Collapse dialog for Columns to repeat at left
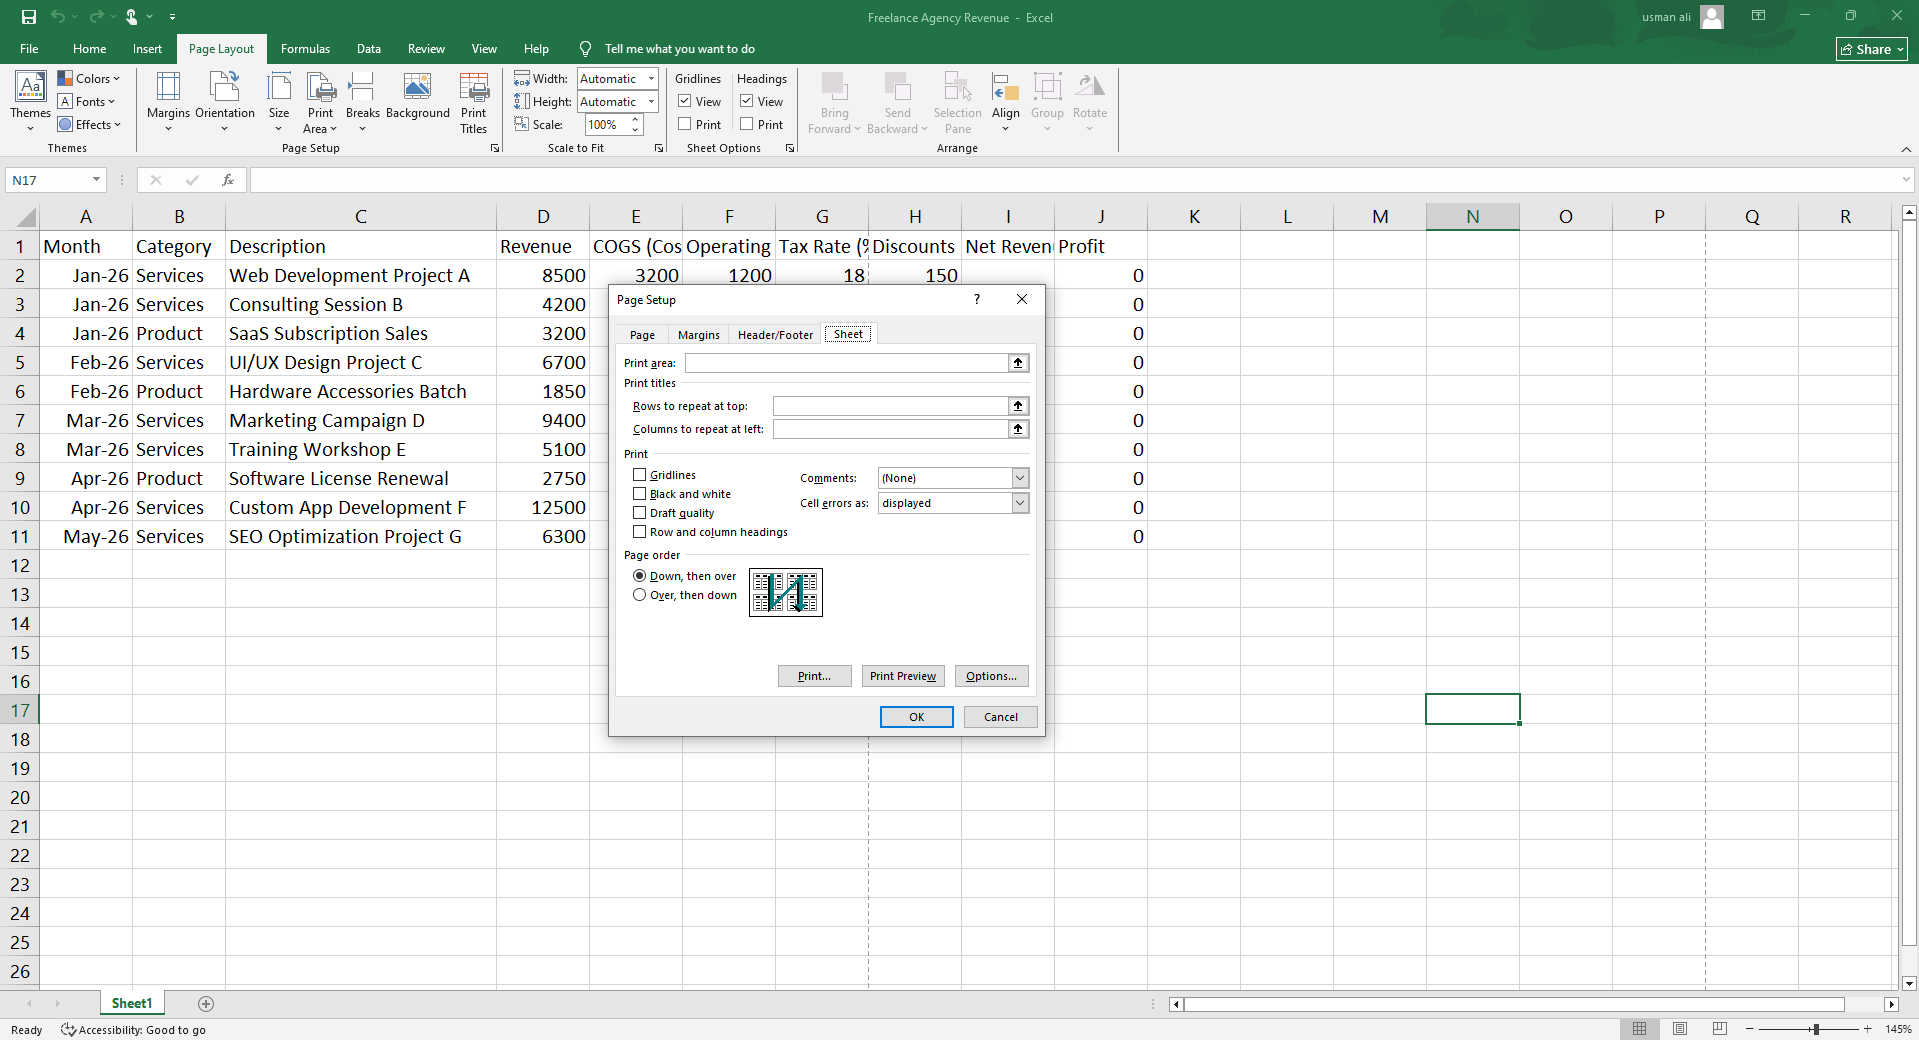Screen dimensions: 1919x1040 click(x=1018, y=429)
